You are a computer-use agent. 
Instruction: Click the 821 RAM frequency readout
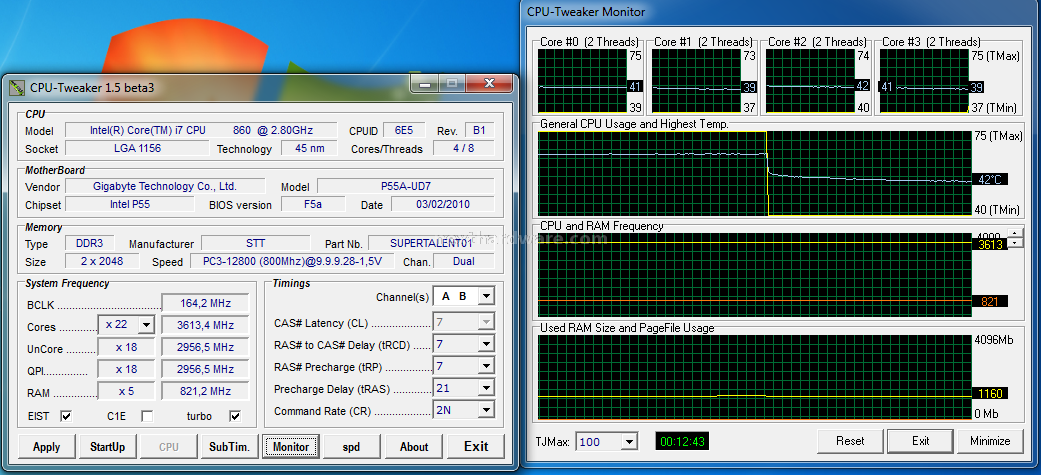point(990,302)
